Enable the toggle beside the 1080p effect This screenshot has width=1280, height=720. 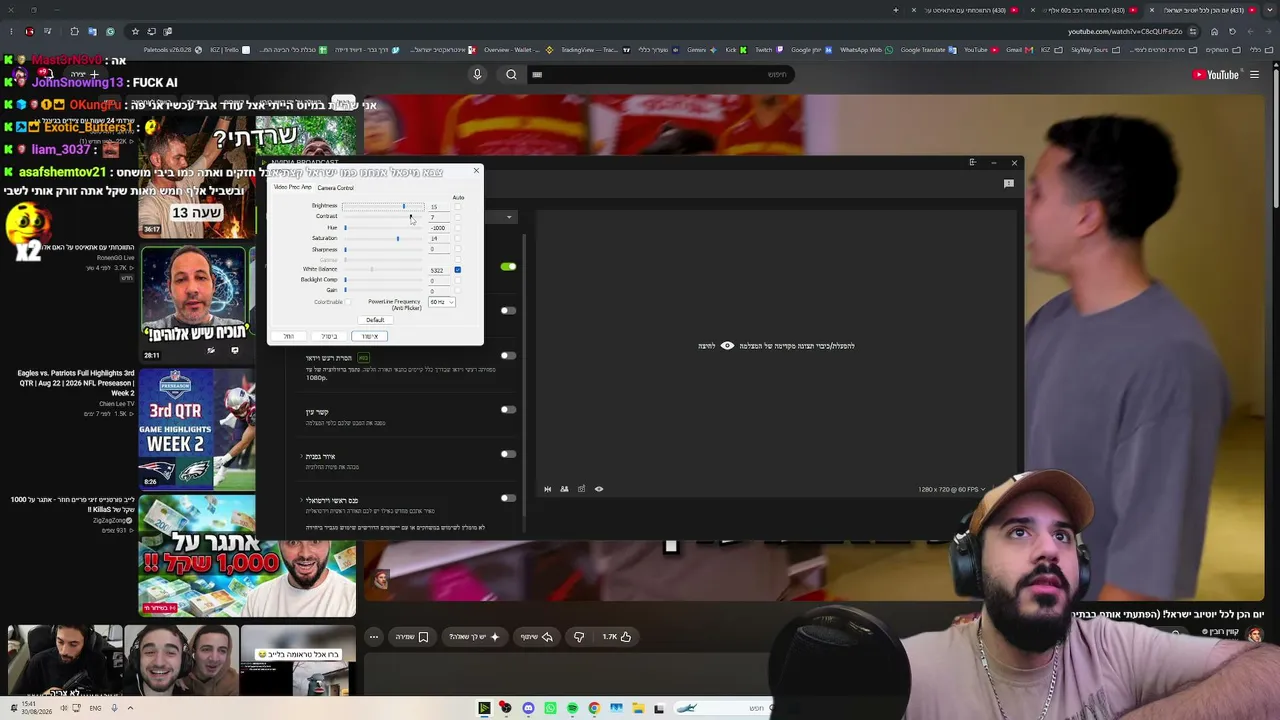(508, 355)
